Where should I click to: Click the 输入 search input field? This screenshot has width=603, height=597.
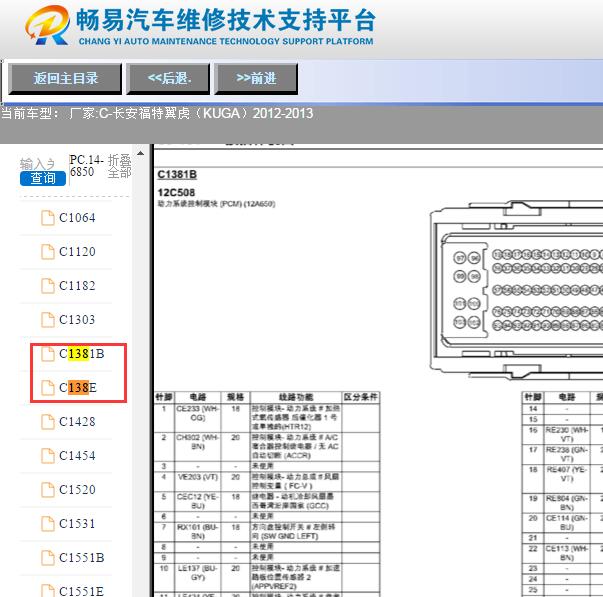(x=38, y=164)
